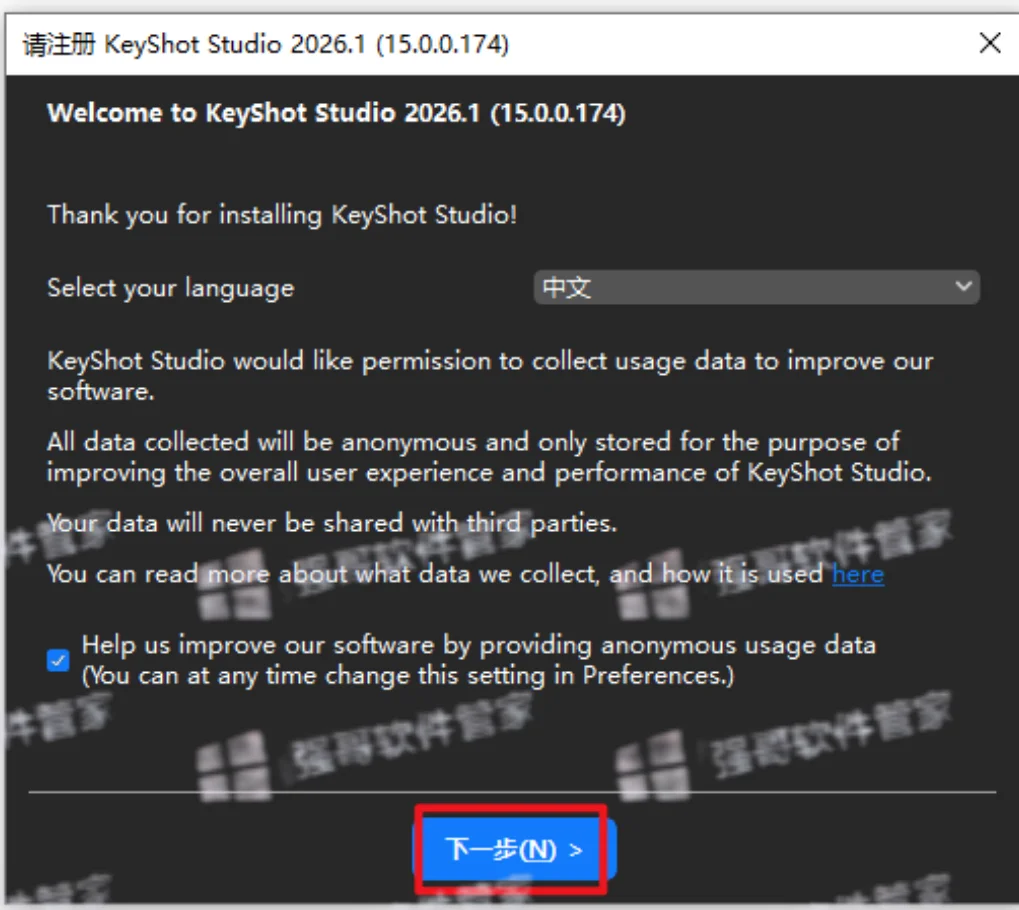1019x910 pixels.
Task: Uncheck the anonymous usage data checkbox
Action: click(x=58, y=660)
